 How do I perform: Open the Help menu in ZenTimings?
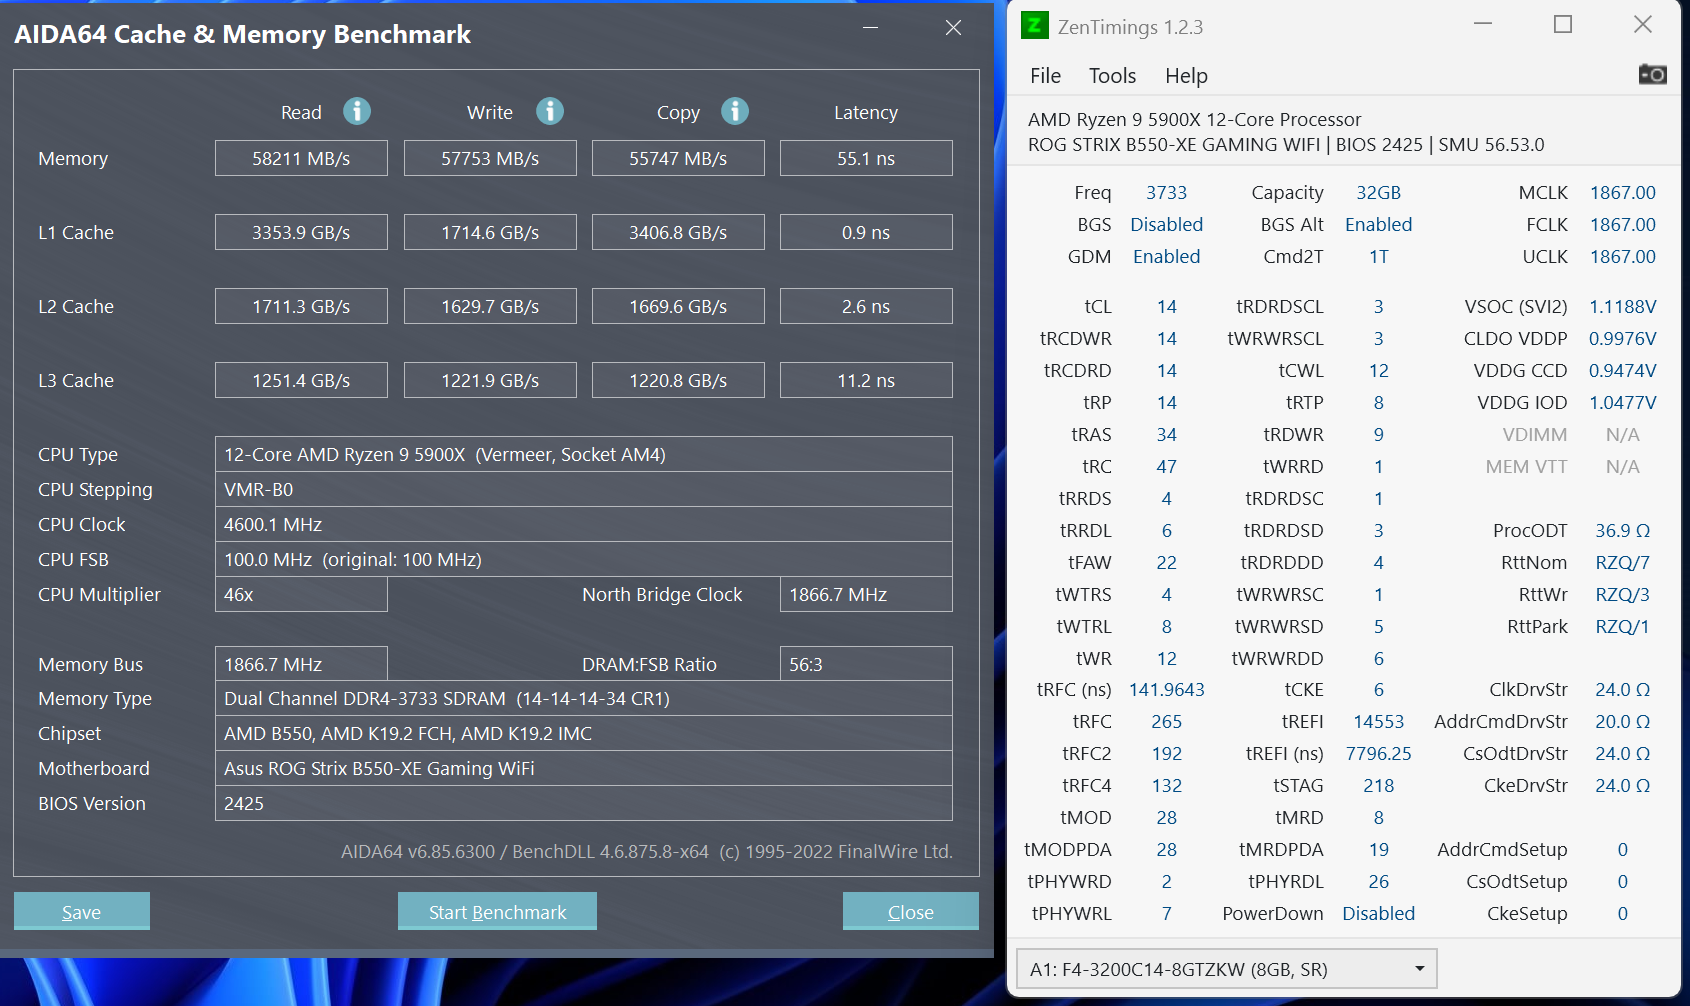point(1186,76)
